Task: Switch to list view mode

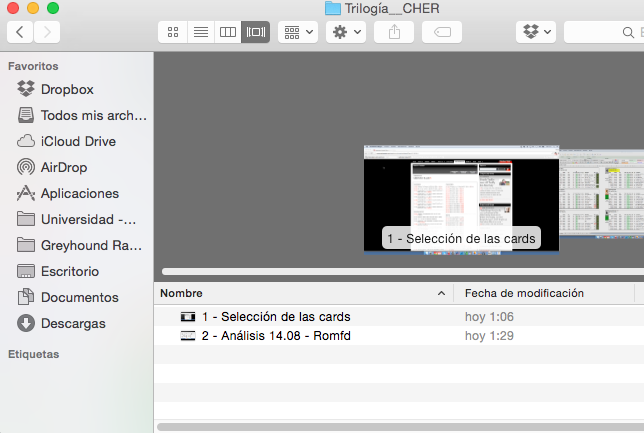Action: [201, 32]
